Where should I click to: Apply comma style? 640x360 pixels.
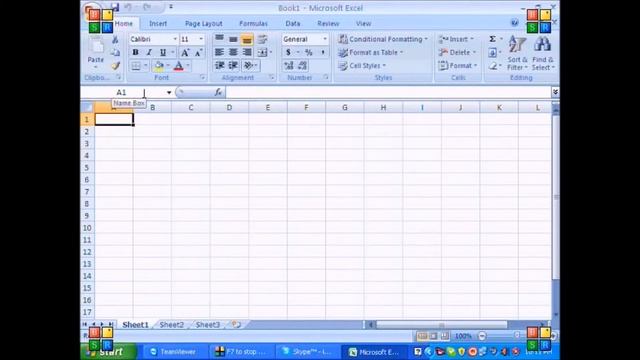tap(323, 52)
